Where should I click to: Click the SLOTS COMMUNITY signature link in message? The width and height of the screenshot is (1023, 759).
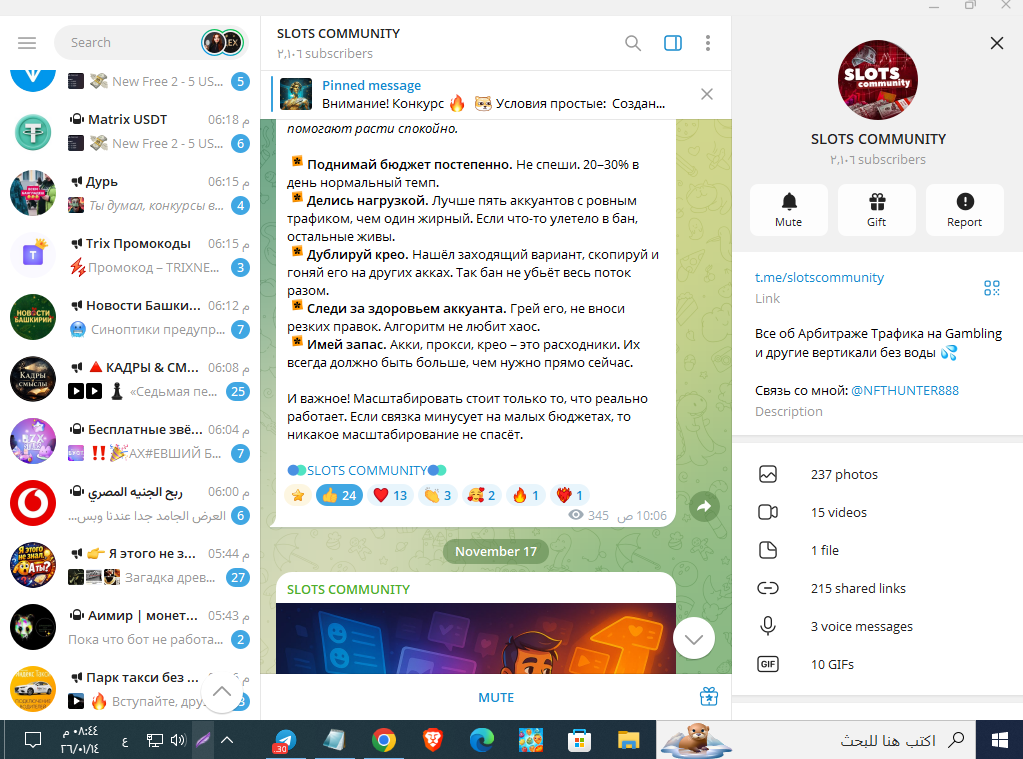point(367,471)
